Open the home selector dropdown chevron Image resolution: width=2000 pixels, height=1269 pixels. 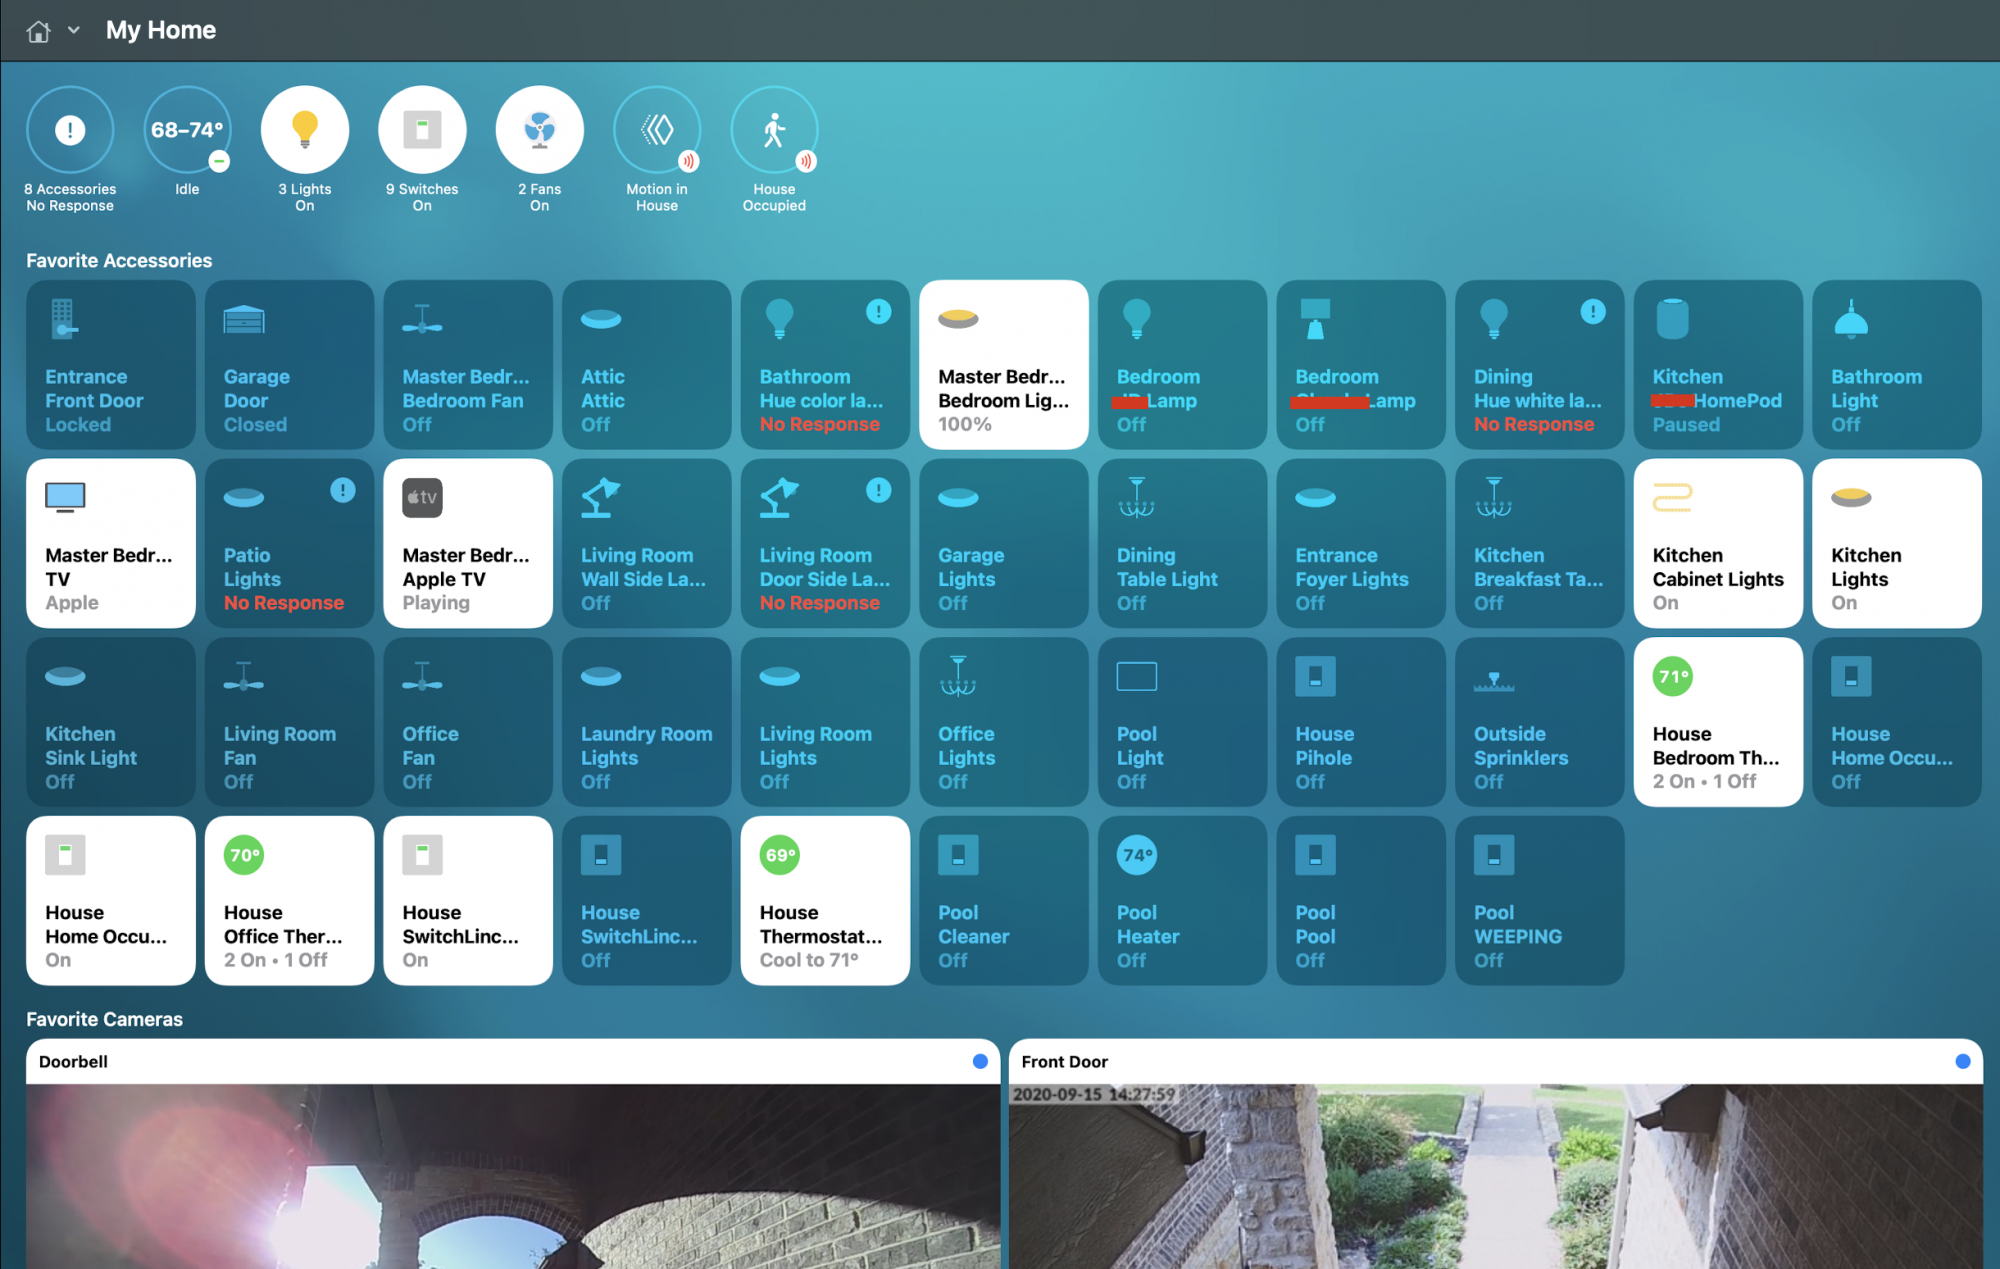point(73,30)
